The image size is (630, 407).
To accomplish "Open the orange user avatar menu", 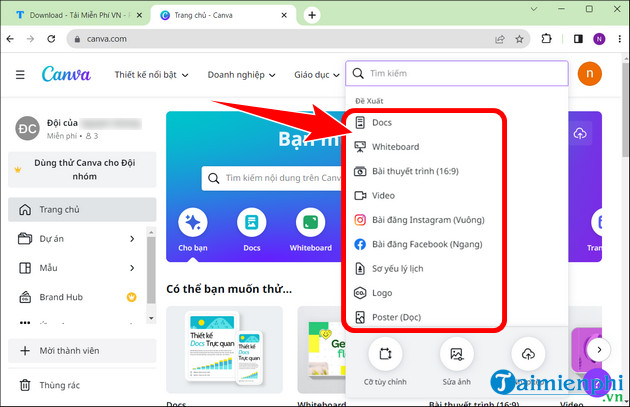I will [x=589, y=74].
